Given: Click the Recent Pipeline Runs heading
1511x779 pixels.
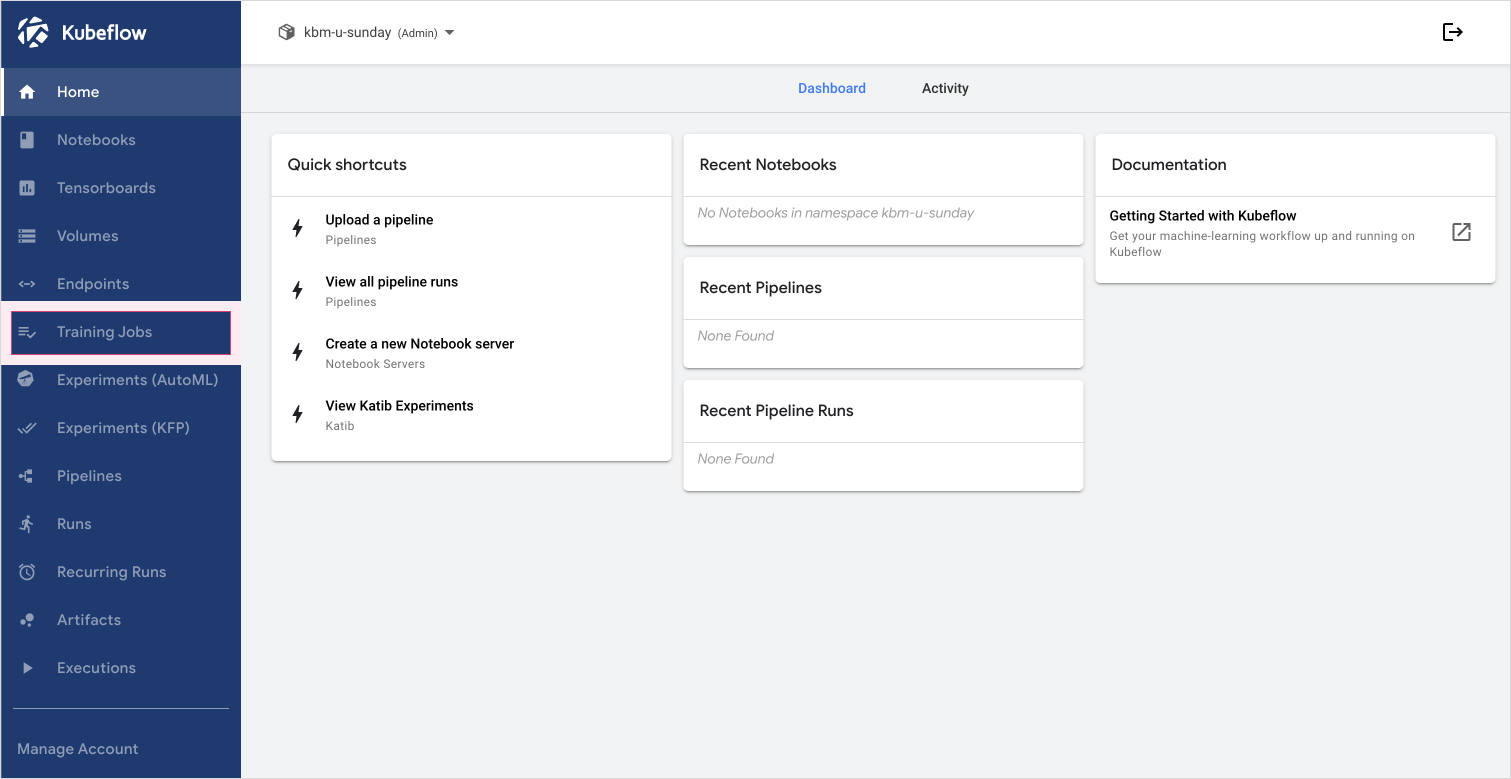Looking at the screenshot, I should pyautogui.click(x=777, y=411).
